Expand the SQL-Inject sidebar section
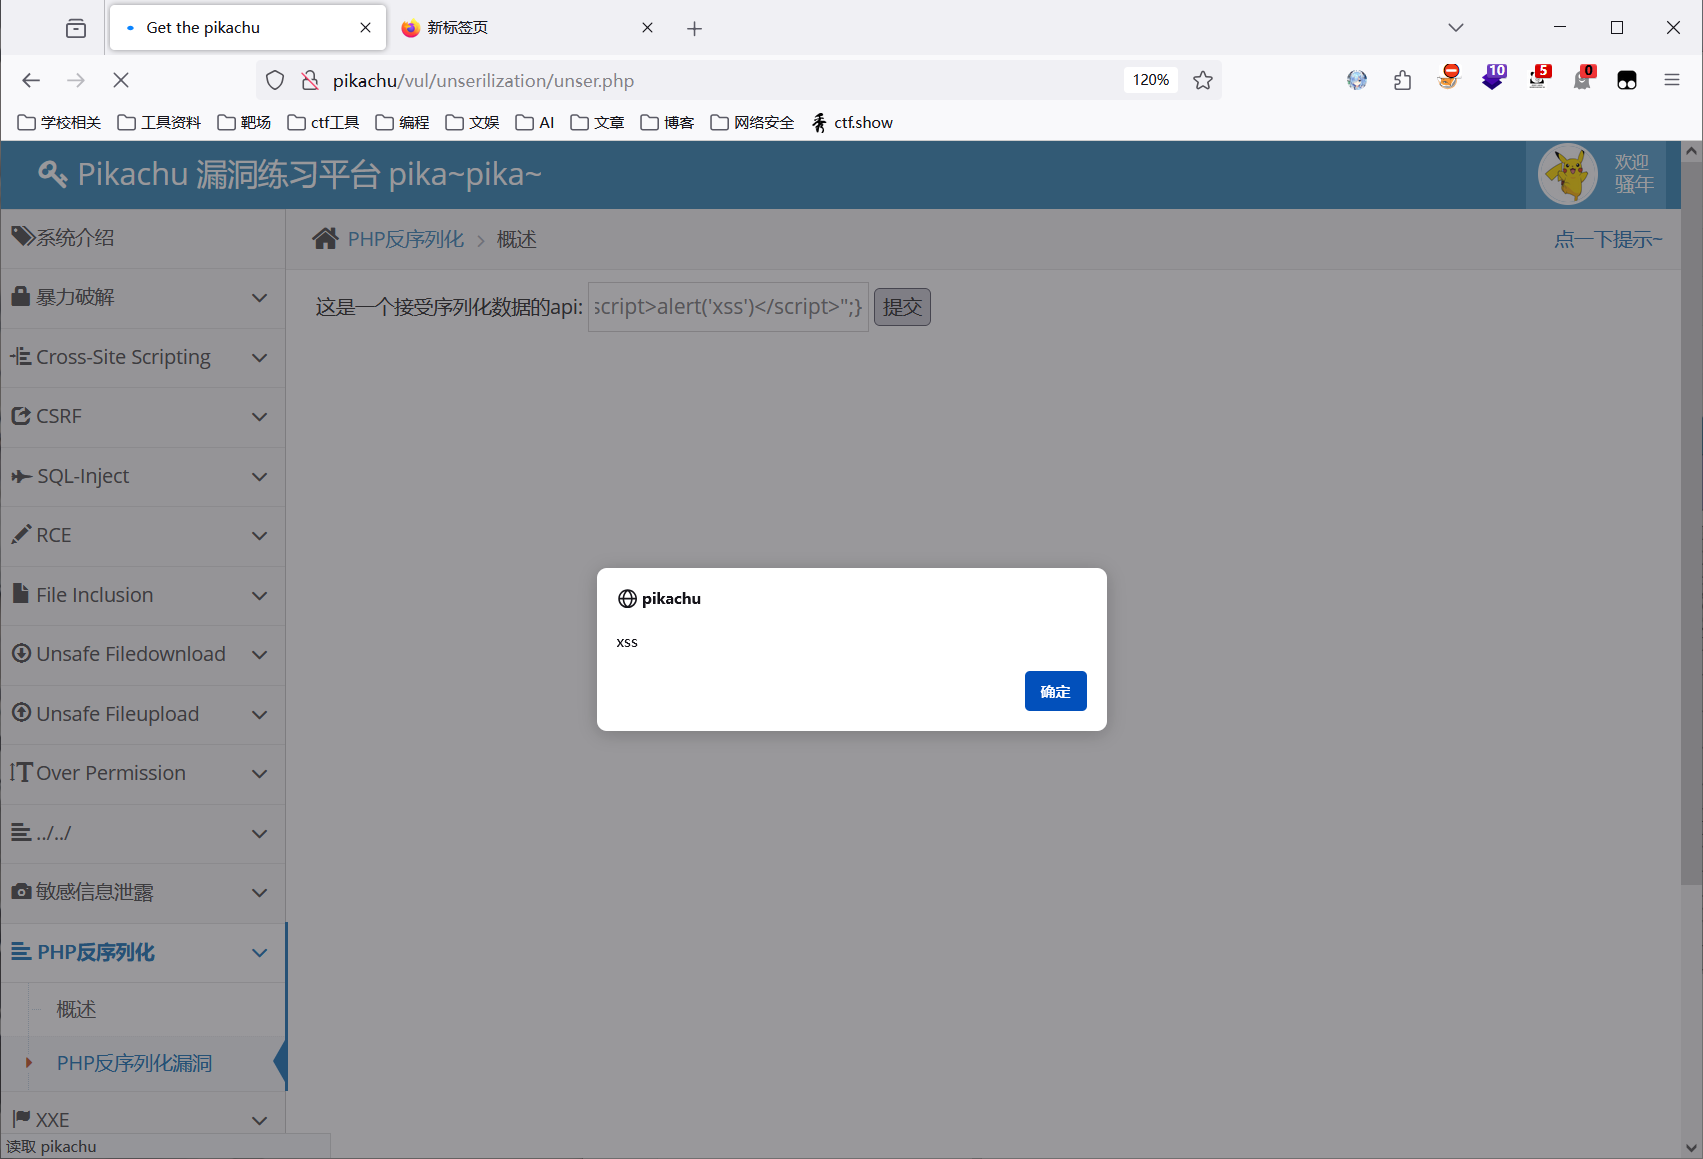The image size is (1703, 1159). [143, 476]
